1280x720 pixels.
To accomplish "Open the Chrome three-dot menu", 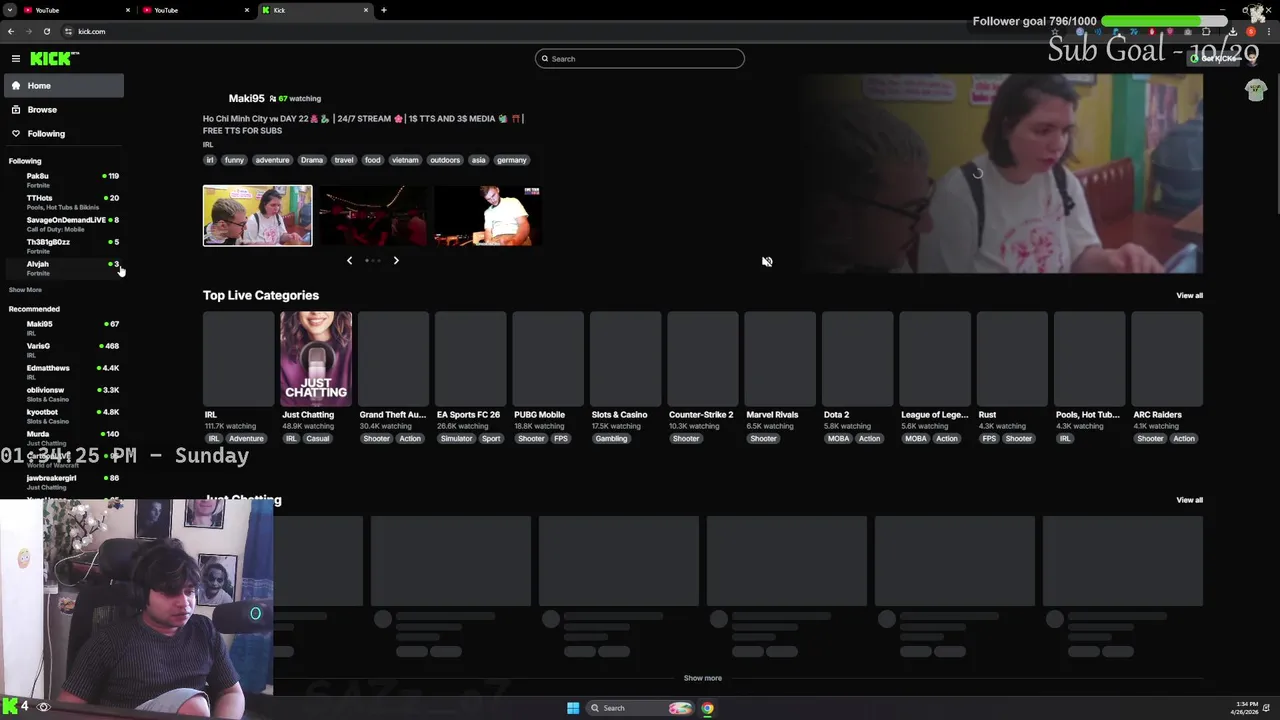I will point(1270,31).
